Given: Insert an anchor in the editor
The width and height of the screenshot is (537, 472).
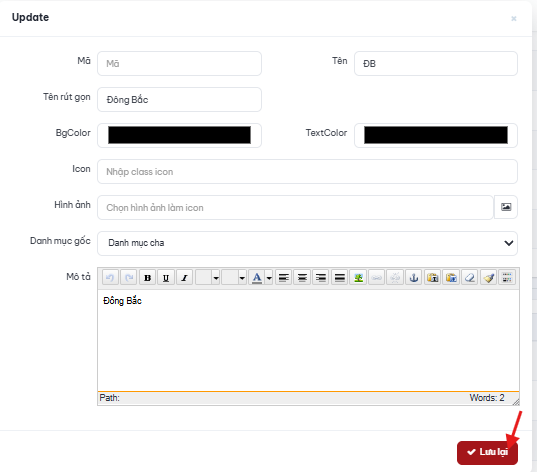Looking at the screenshot, I should [414, 277].
